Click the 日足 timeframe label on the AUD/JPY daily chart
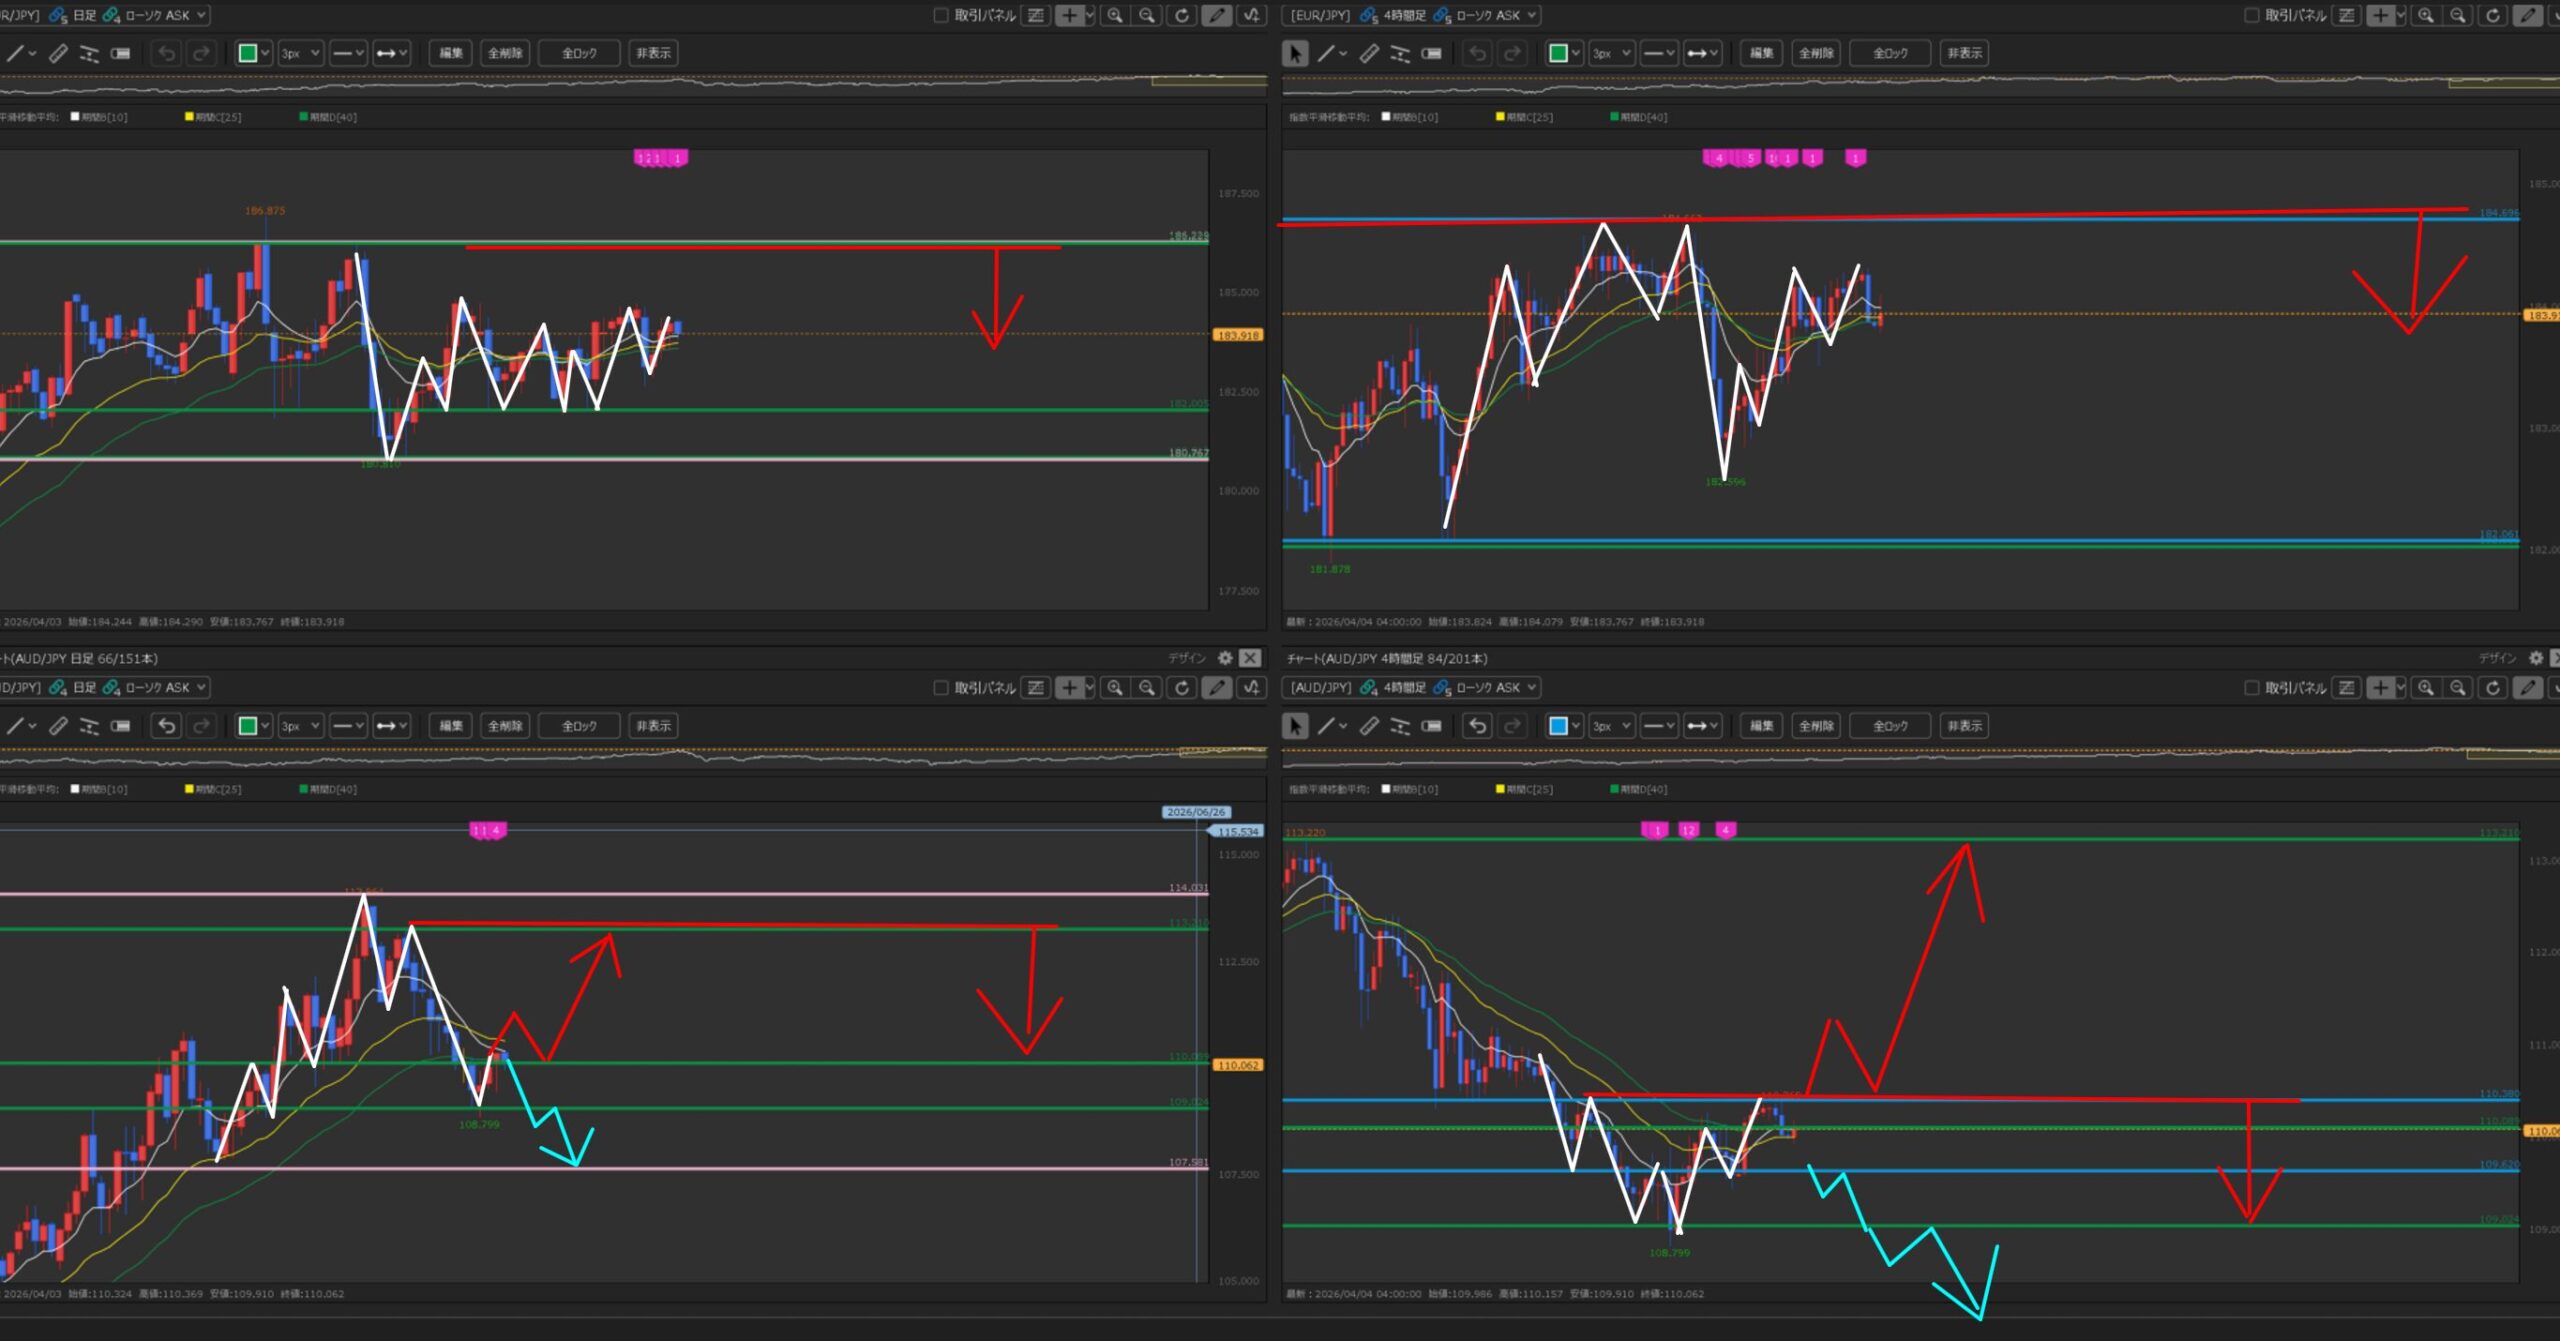 pyautogui.click(x=85, y=687)
